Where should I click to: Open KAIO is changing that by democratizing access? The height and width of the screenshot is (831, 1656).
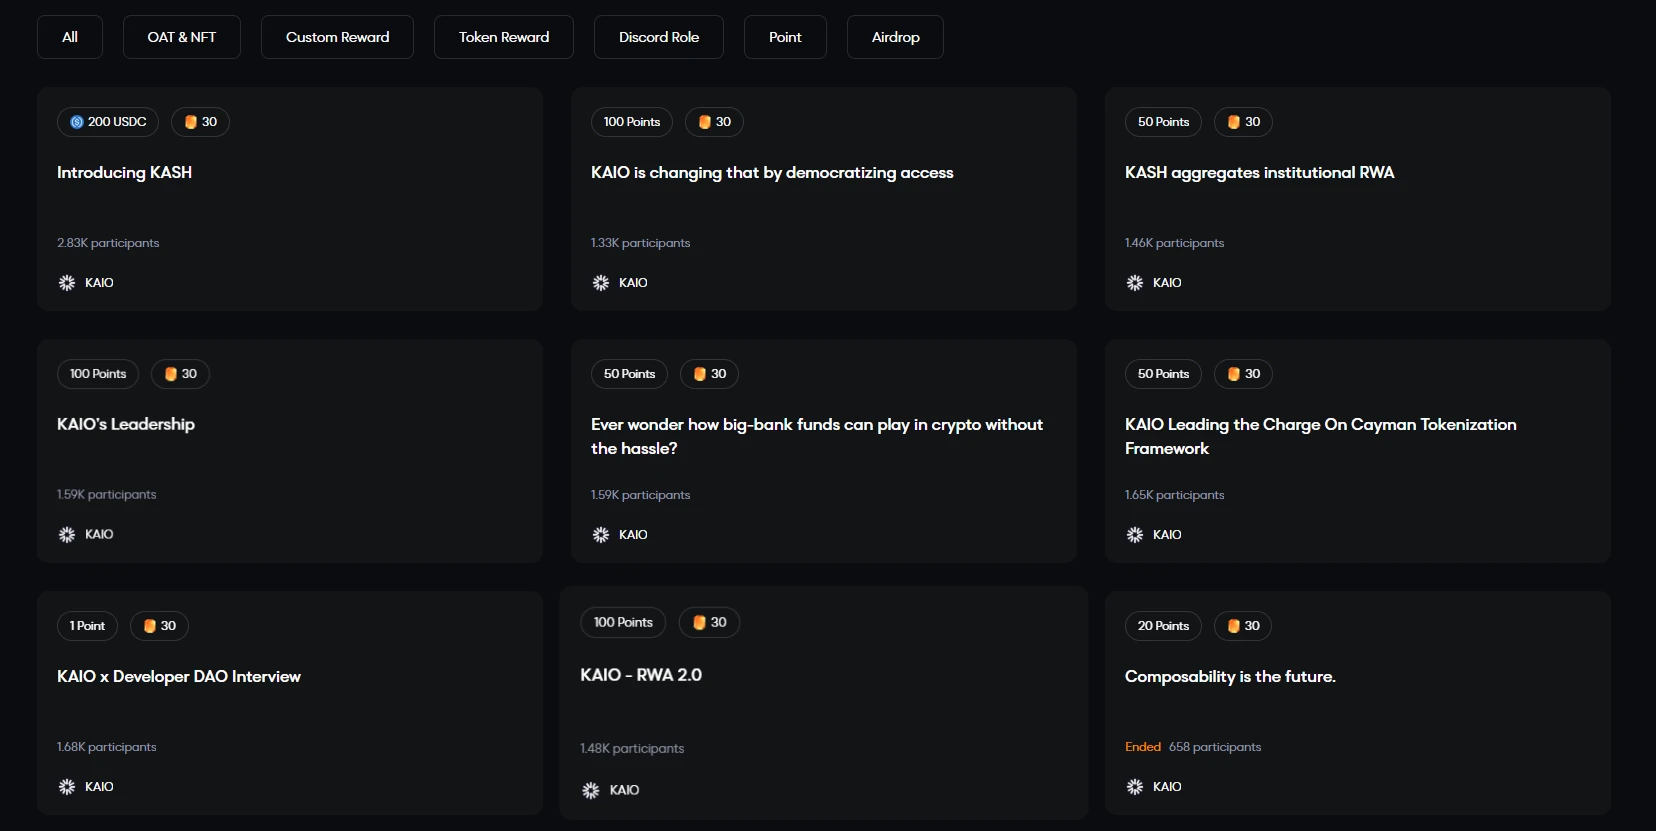point(772,173)
